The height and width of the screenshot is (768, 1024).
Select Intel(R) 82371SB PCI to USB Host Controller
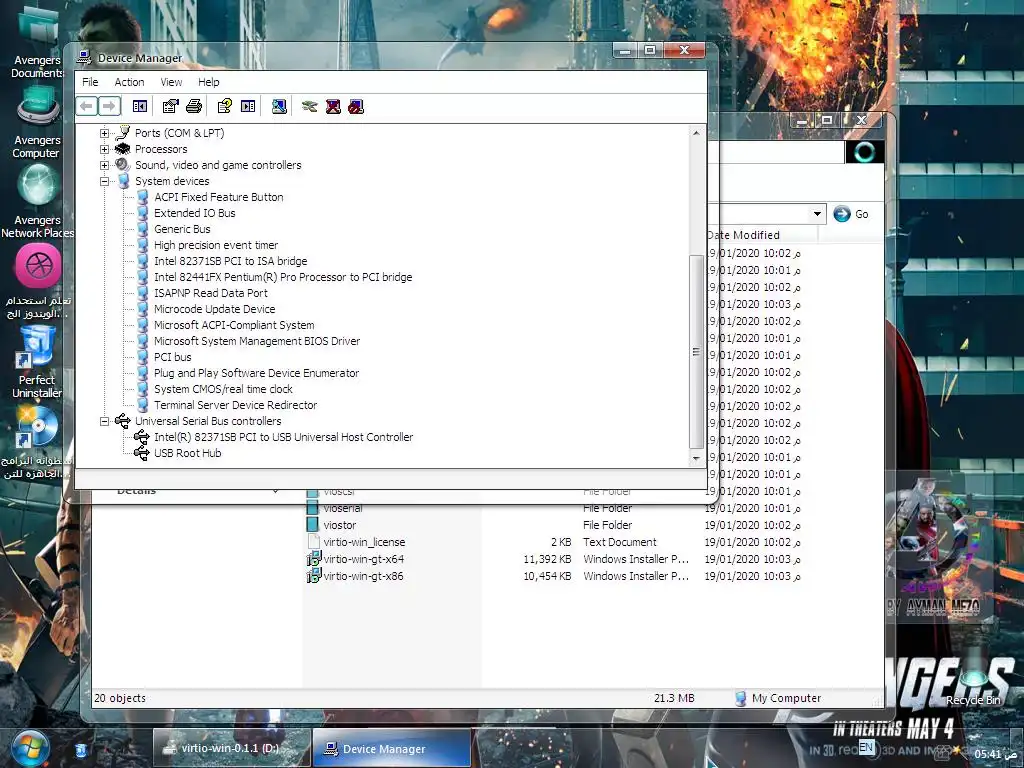[x=283, y=437]
